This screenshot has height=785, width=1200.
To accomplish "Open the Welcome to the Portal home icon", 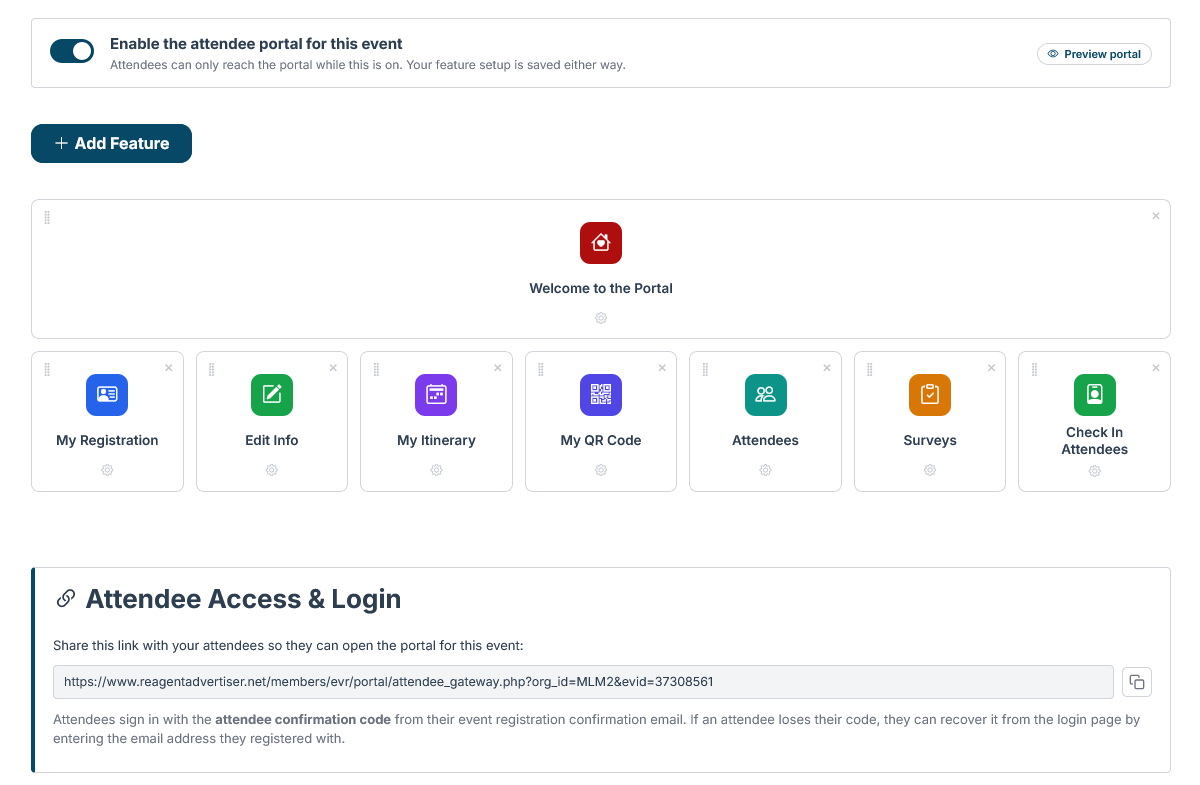I will click(601, 243).
